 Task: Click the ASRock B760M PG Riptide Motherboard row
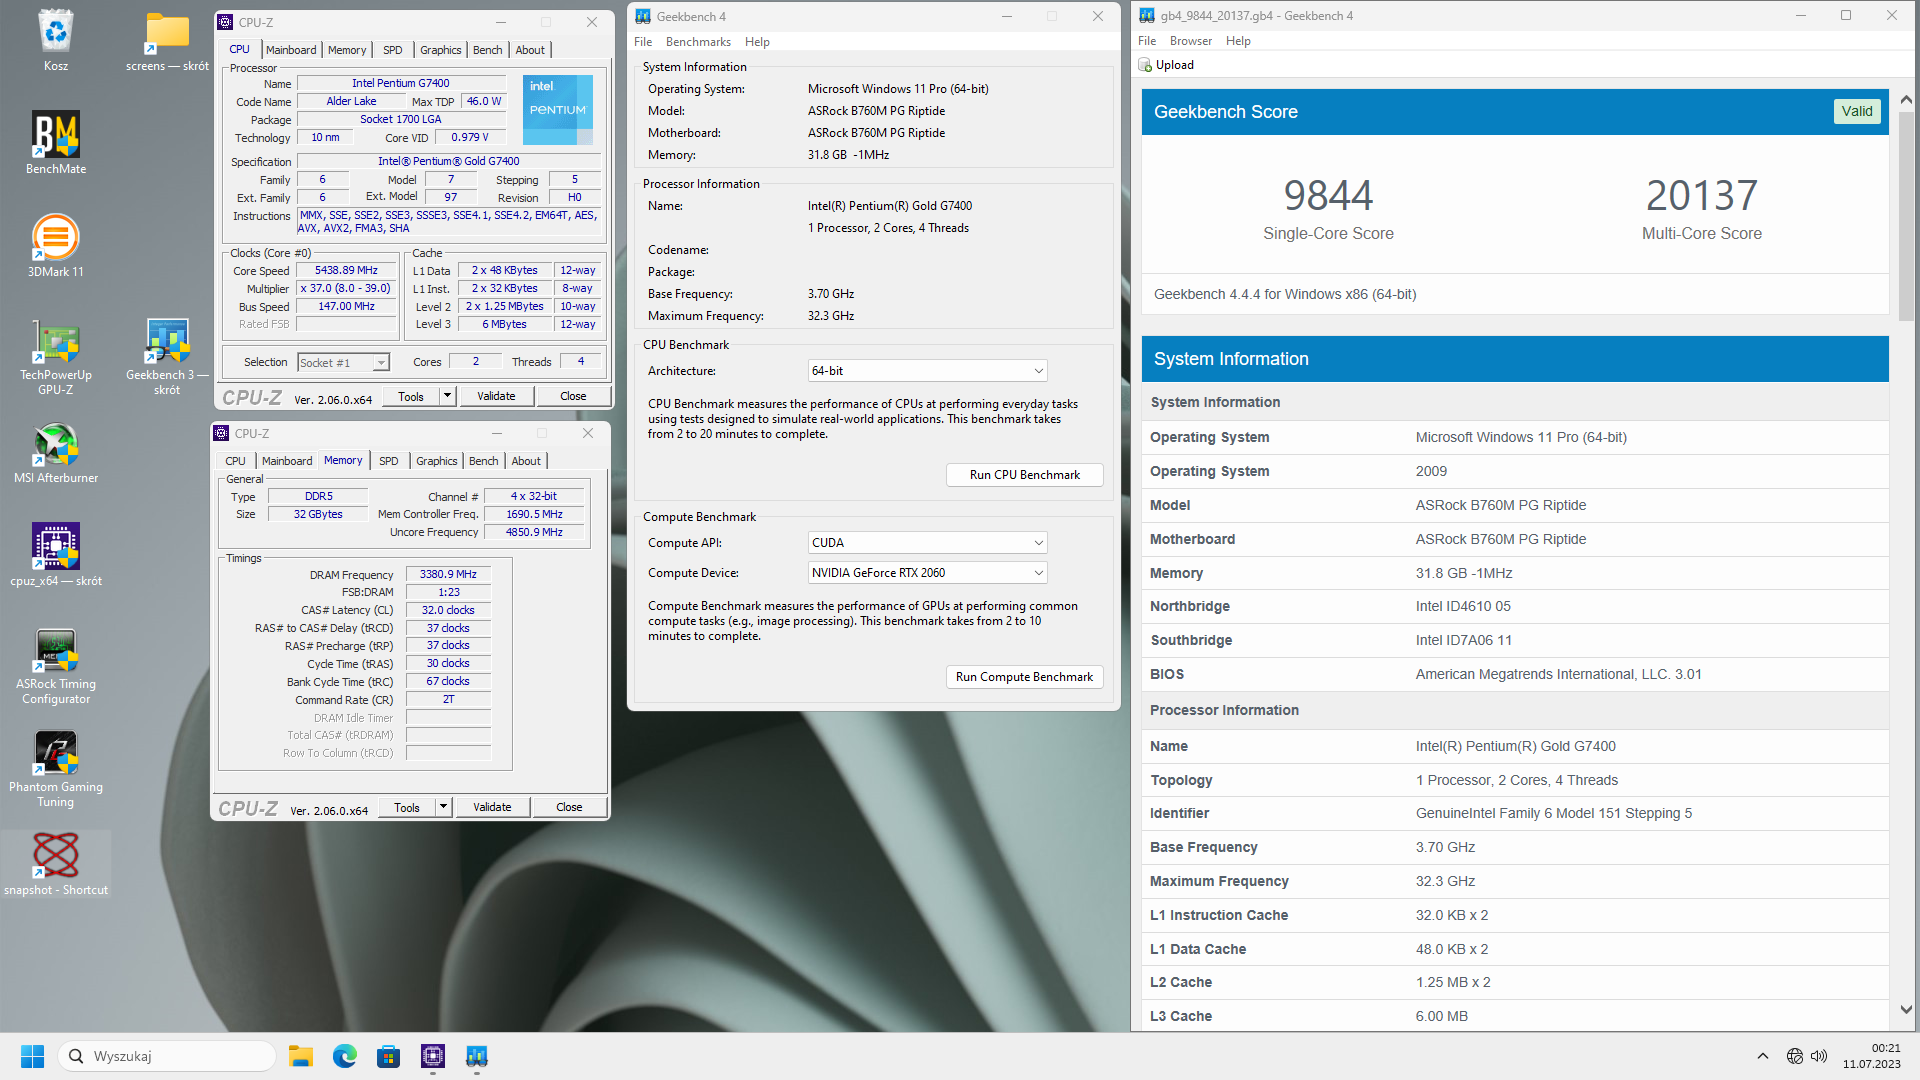1515,539
